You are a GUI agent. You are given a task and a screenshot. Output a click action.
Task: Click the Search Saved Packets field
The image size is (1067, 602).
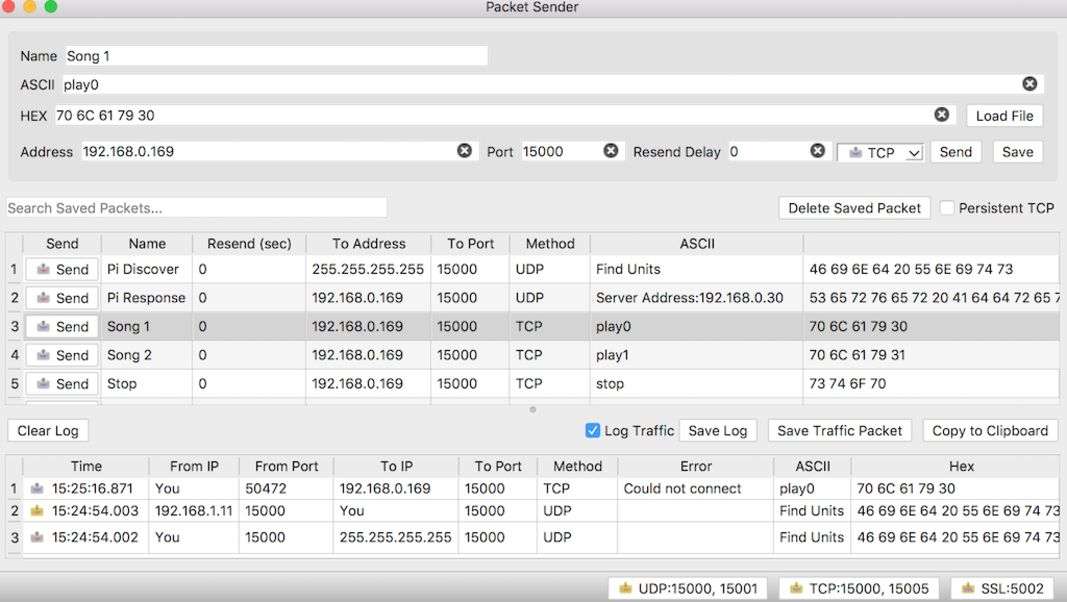[197, 208]
